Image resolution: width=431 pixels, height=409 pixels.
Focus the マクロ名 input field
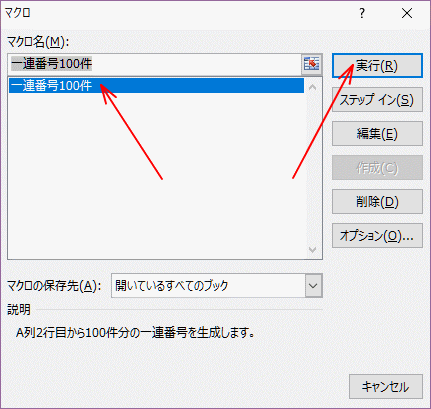155,64
